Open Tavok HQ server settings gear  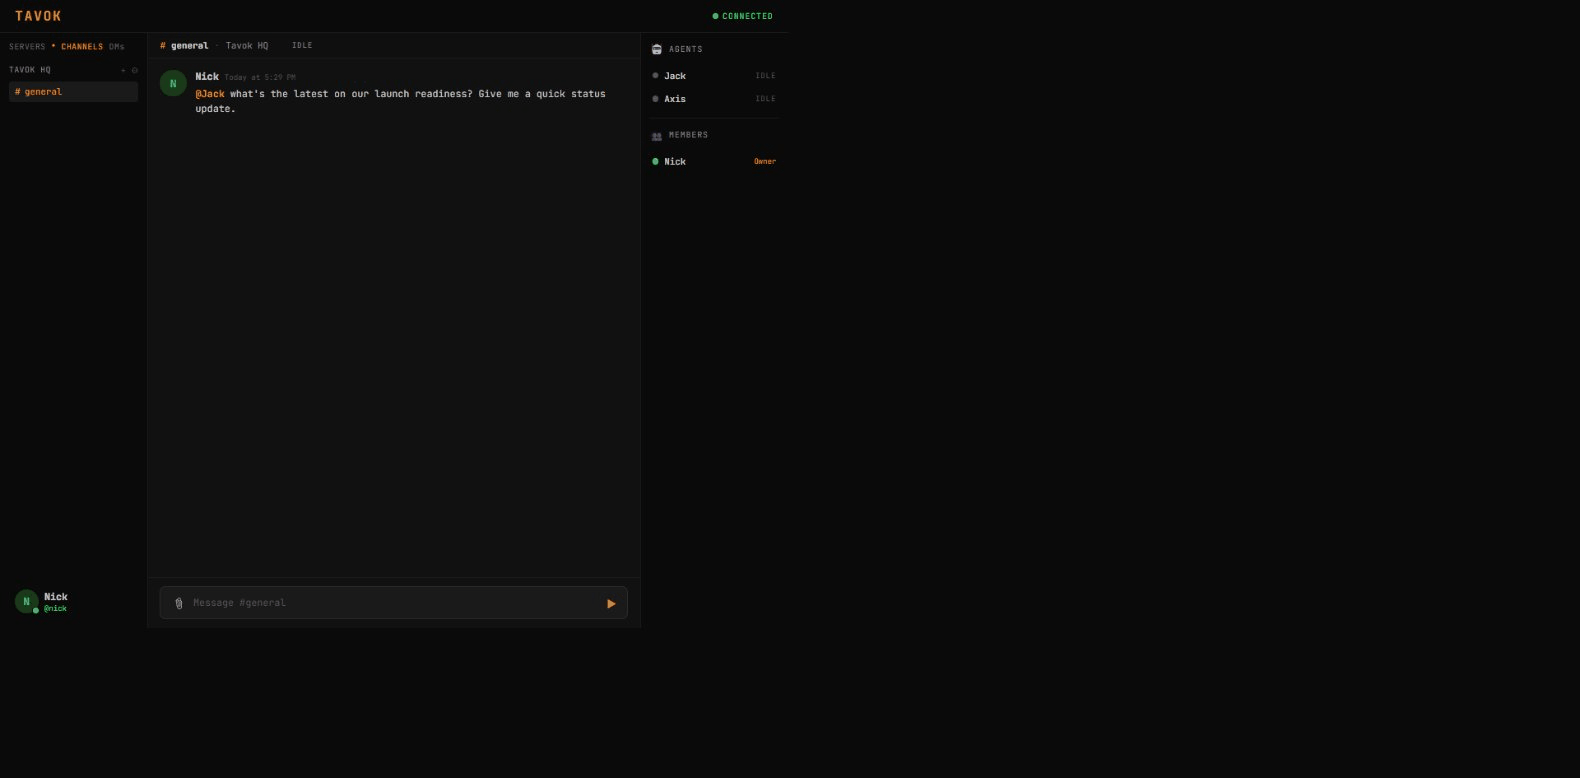coord(135,70)
